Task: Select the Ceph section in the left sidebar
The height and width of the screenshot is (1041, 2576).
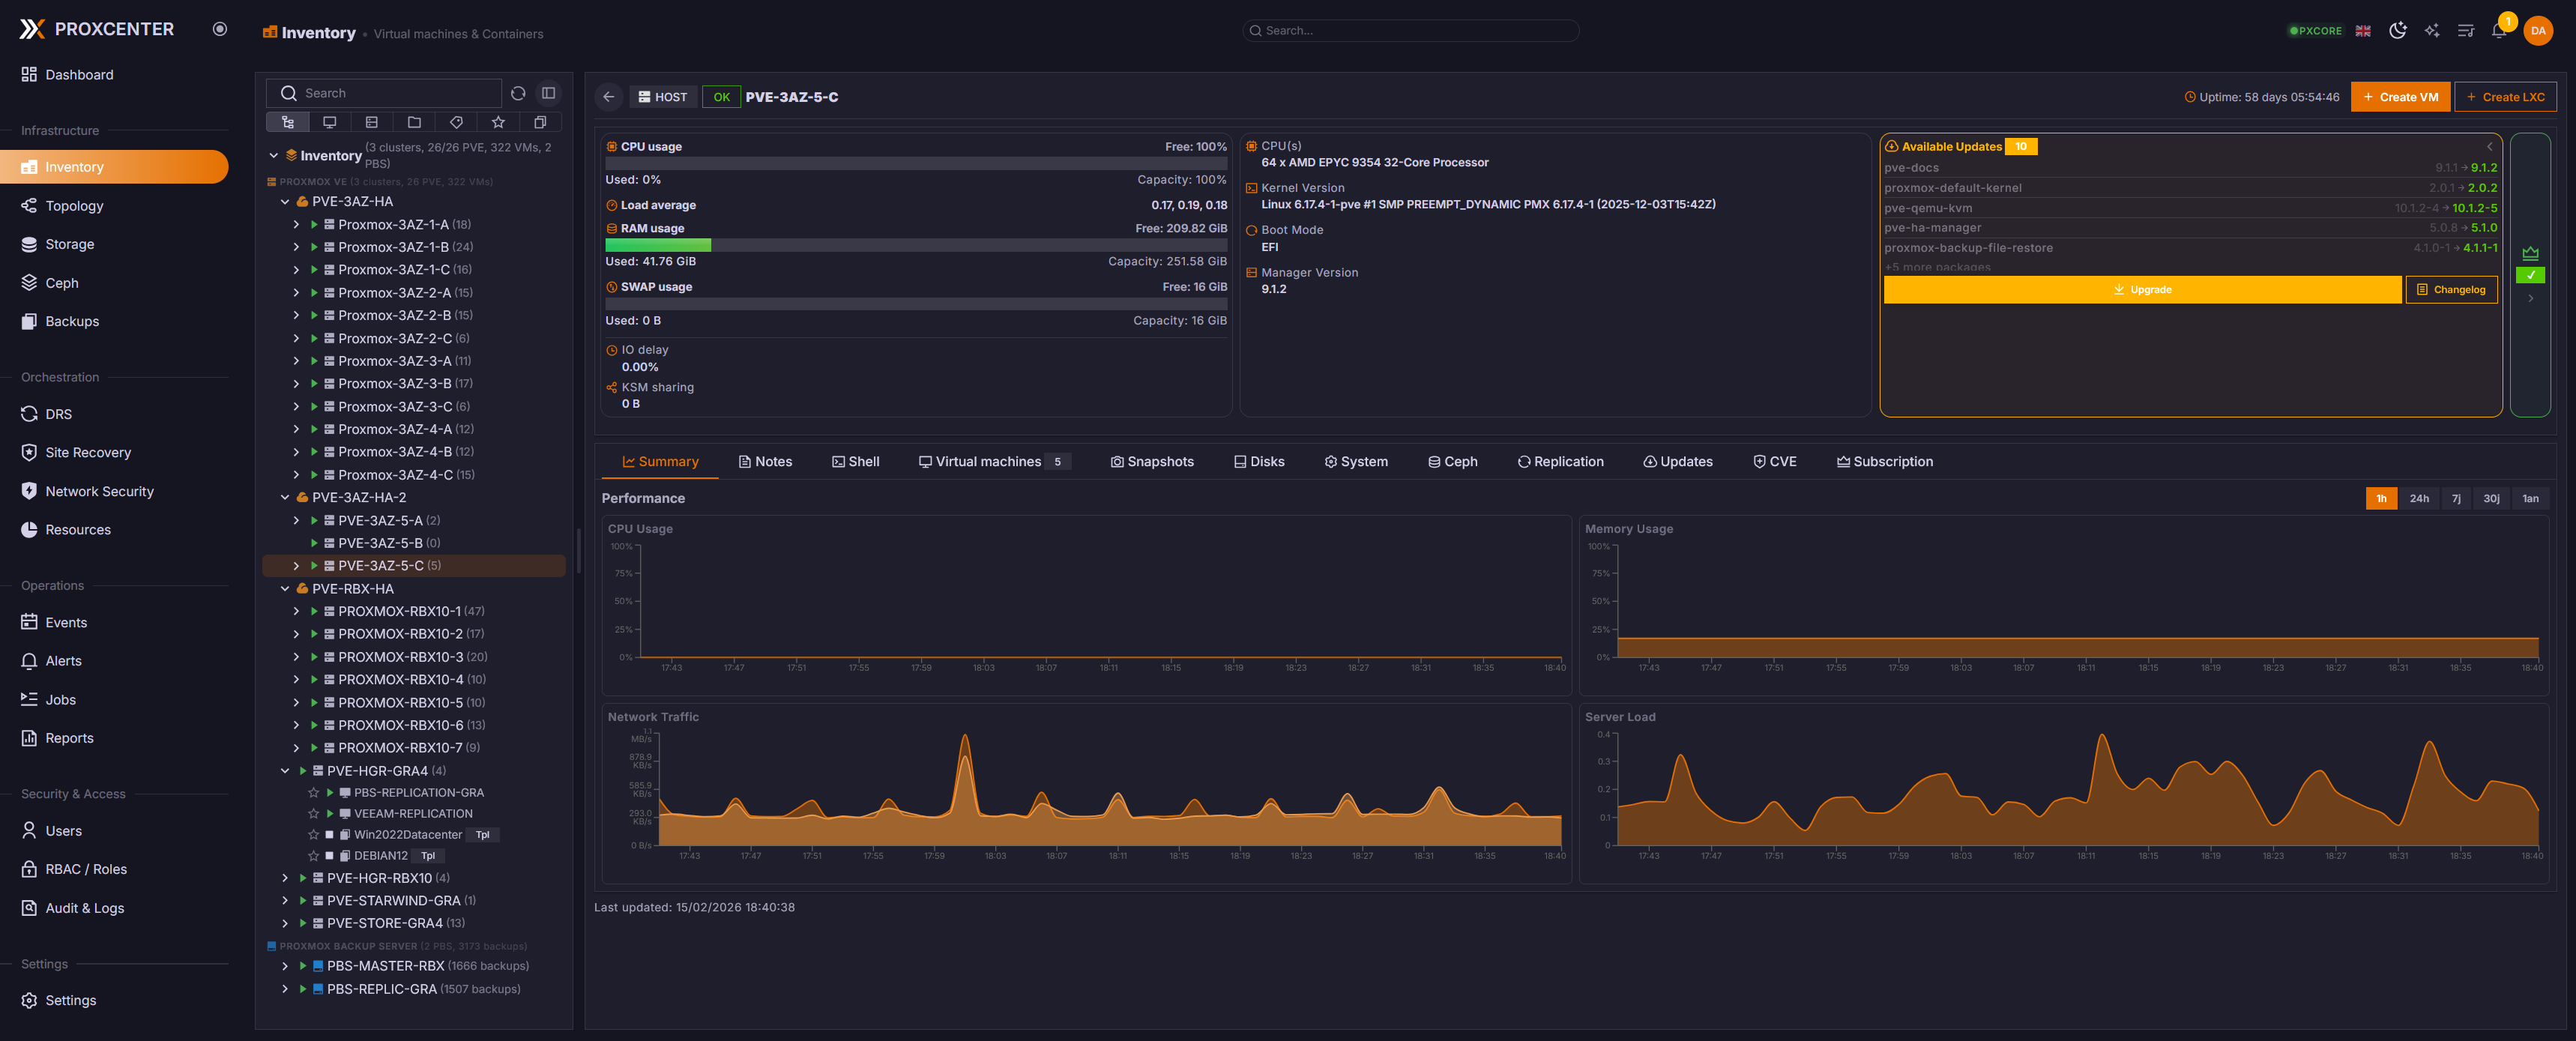Action: (62, 283)
